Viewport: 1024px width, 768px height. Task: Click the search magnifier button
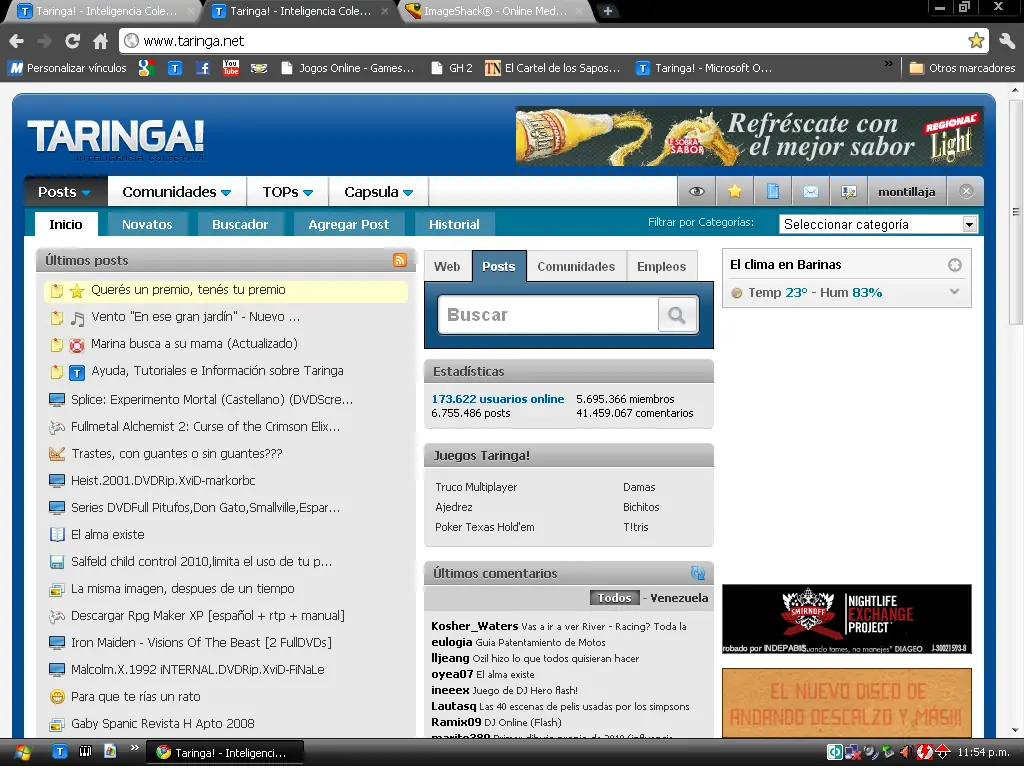point(677,315)
